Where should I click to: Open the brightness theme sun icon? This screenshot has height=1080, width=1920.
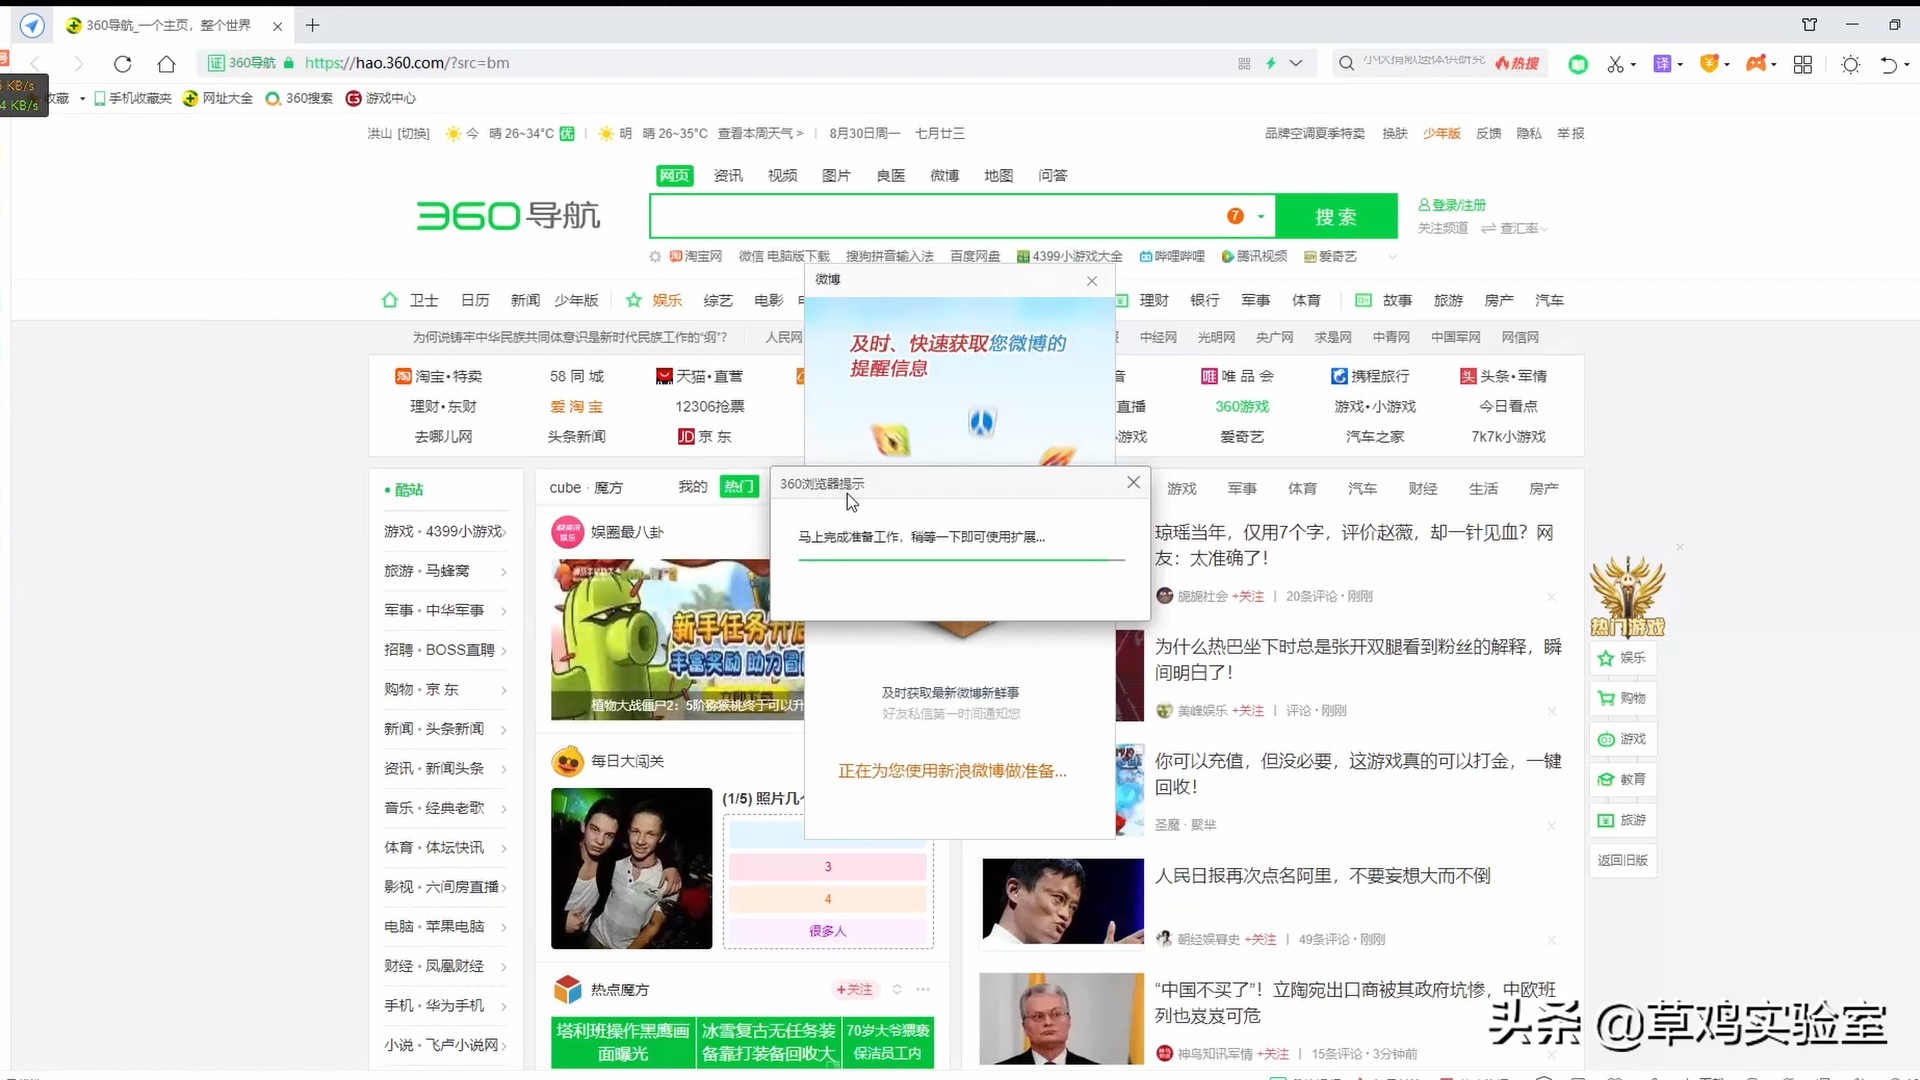(x=1850, y=63)
